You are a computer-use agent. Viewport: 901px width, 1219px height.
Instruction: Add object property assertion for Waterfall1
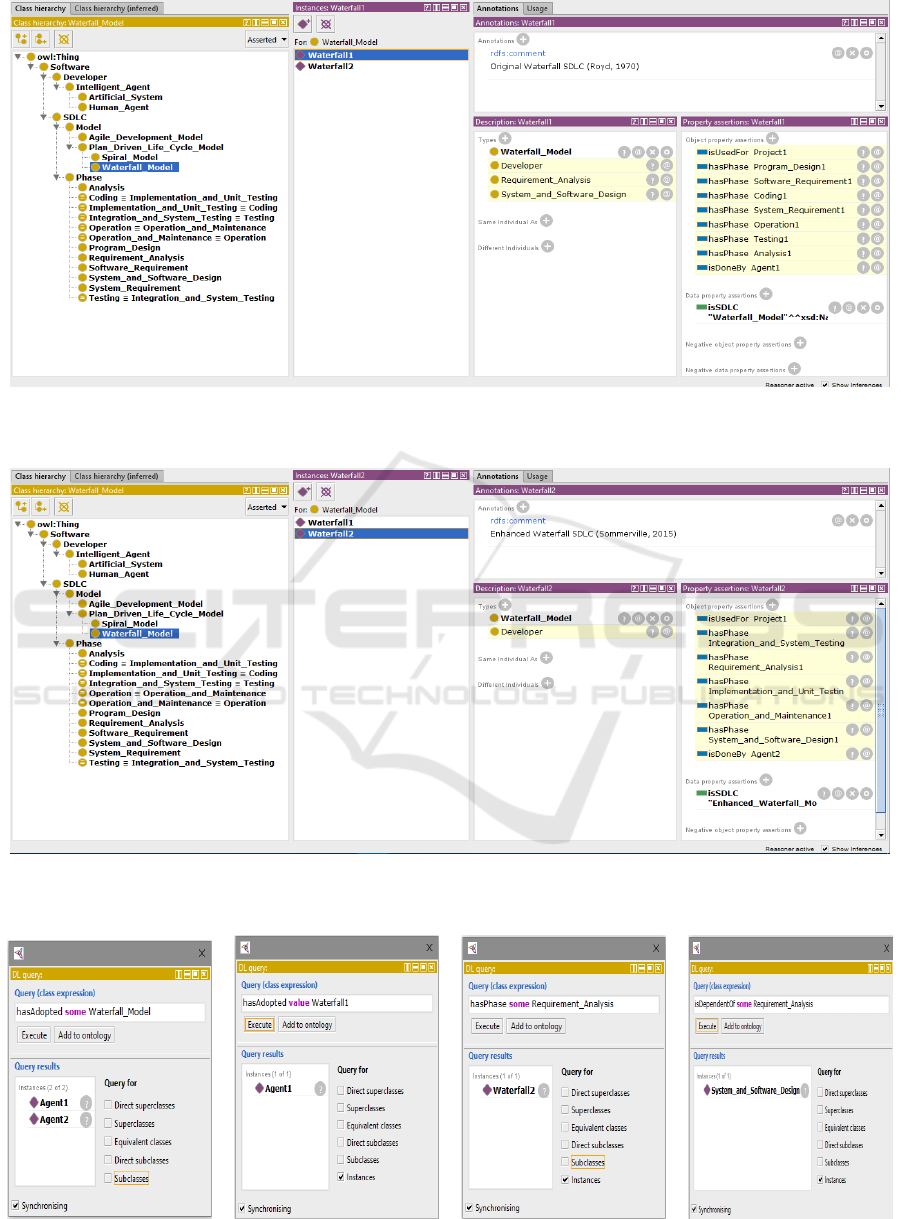(x=772, y=138)
